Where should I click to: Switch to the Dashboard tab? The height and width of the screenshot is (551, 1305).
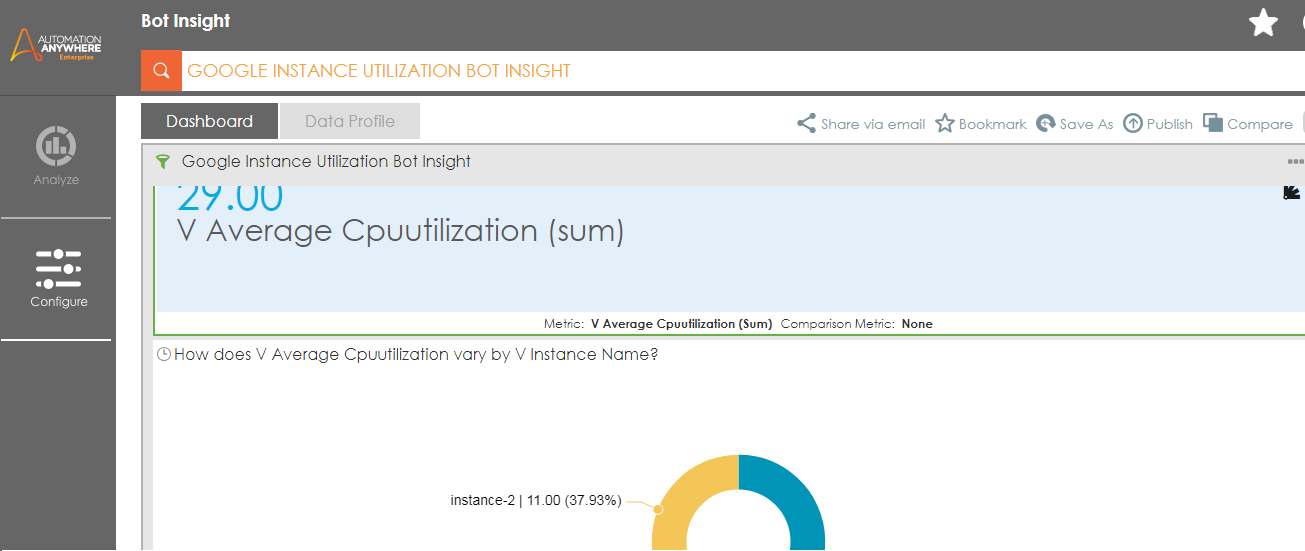coord(209,121)
